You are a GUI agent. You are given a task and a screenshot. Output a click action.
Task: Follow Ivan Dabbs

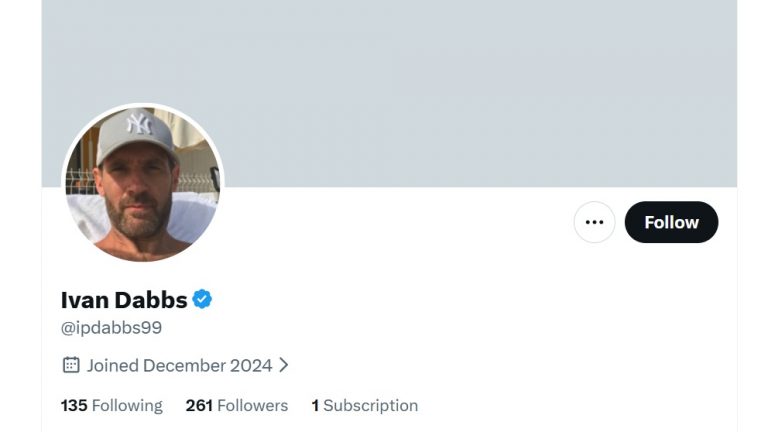pos(671,222)
